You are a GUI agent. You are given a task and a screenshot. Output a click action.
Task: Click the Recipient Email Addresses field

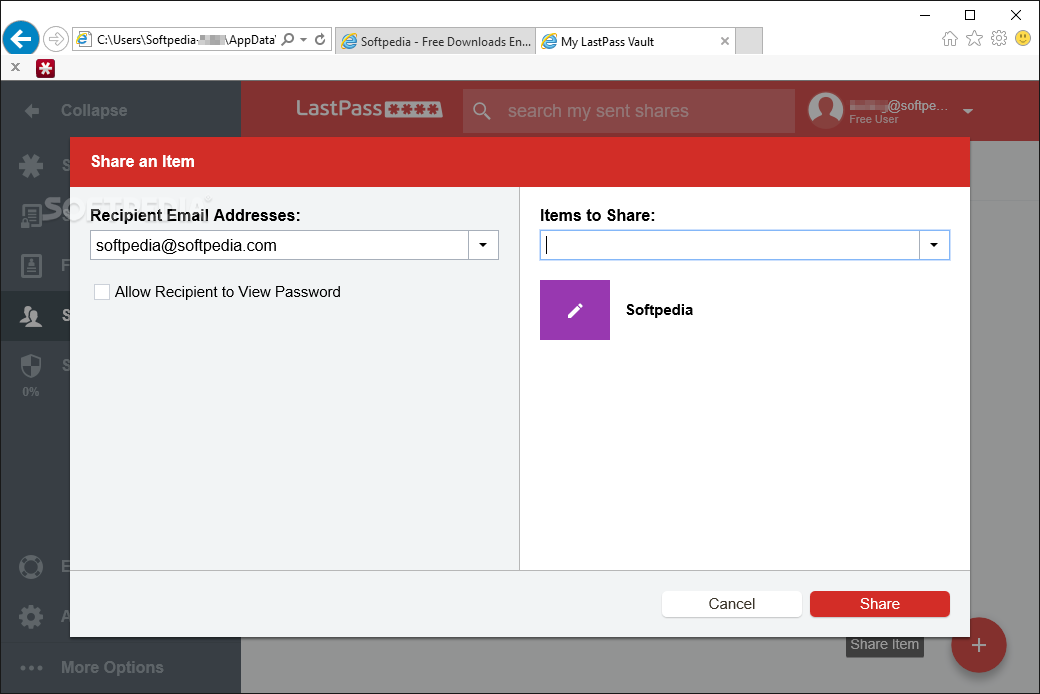[x=279, y=245]
